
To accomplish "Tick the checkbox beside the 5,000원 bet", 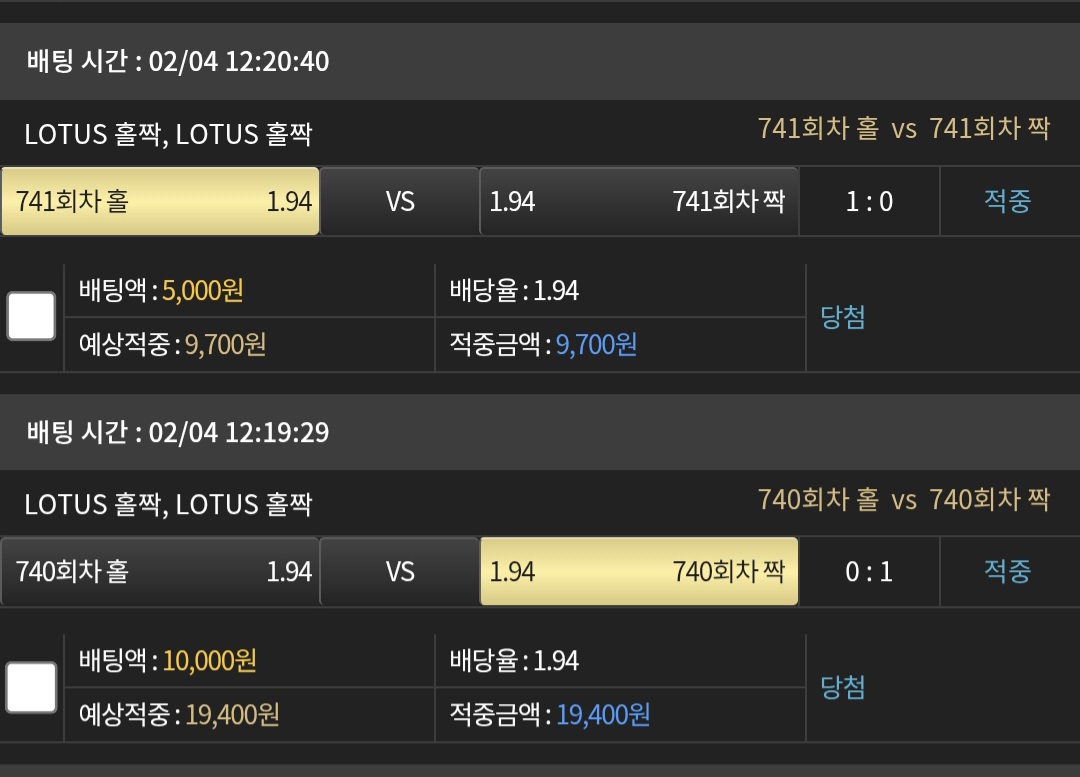I will (x=31, y=316).
